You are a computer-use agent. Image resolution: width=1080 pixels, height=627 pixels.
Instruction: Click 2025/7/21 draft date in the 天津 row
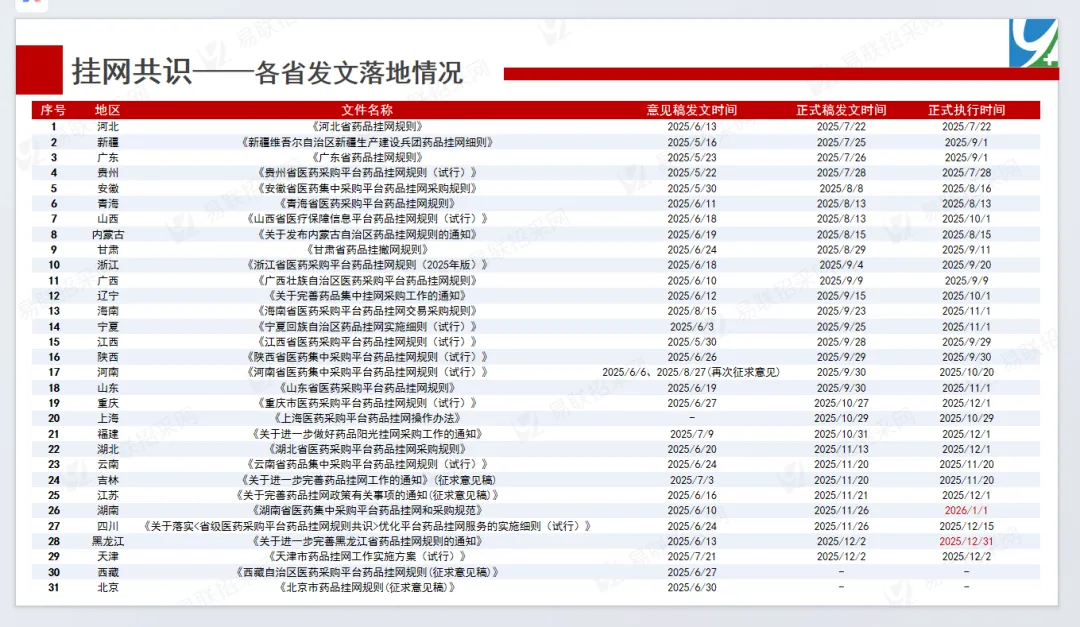pos(692,557)
